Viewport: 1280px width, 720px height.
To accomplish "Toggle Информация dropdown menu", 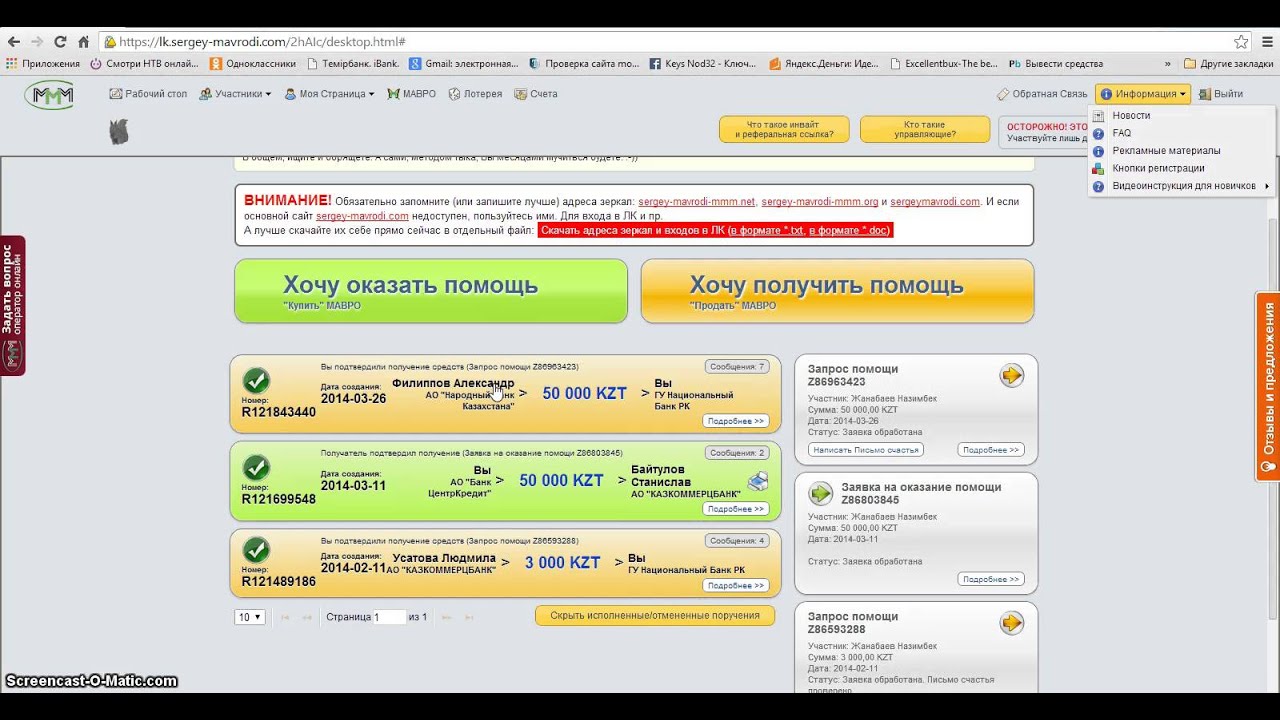I will tap(1143, 94).
